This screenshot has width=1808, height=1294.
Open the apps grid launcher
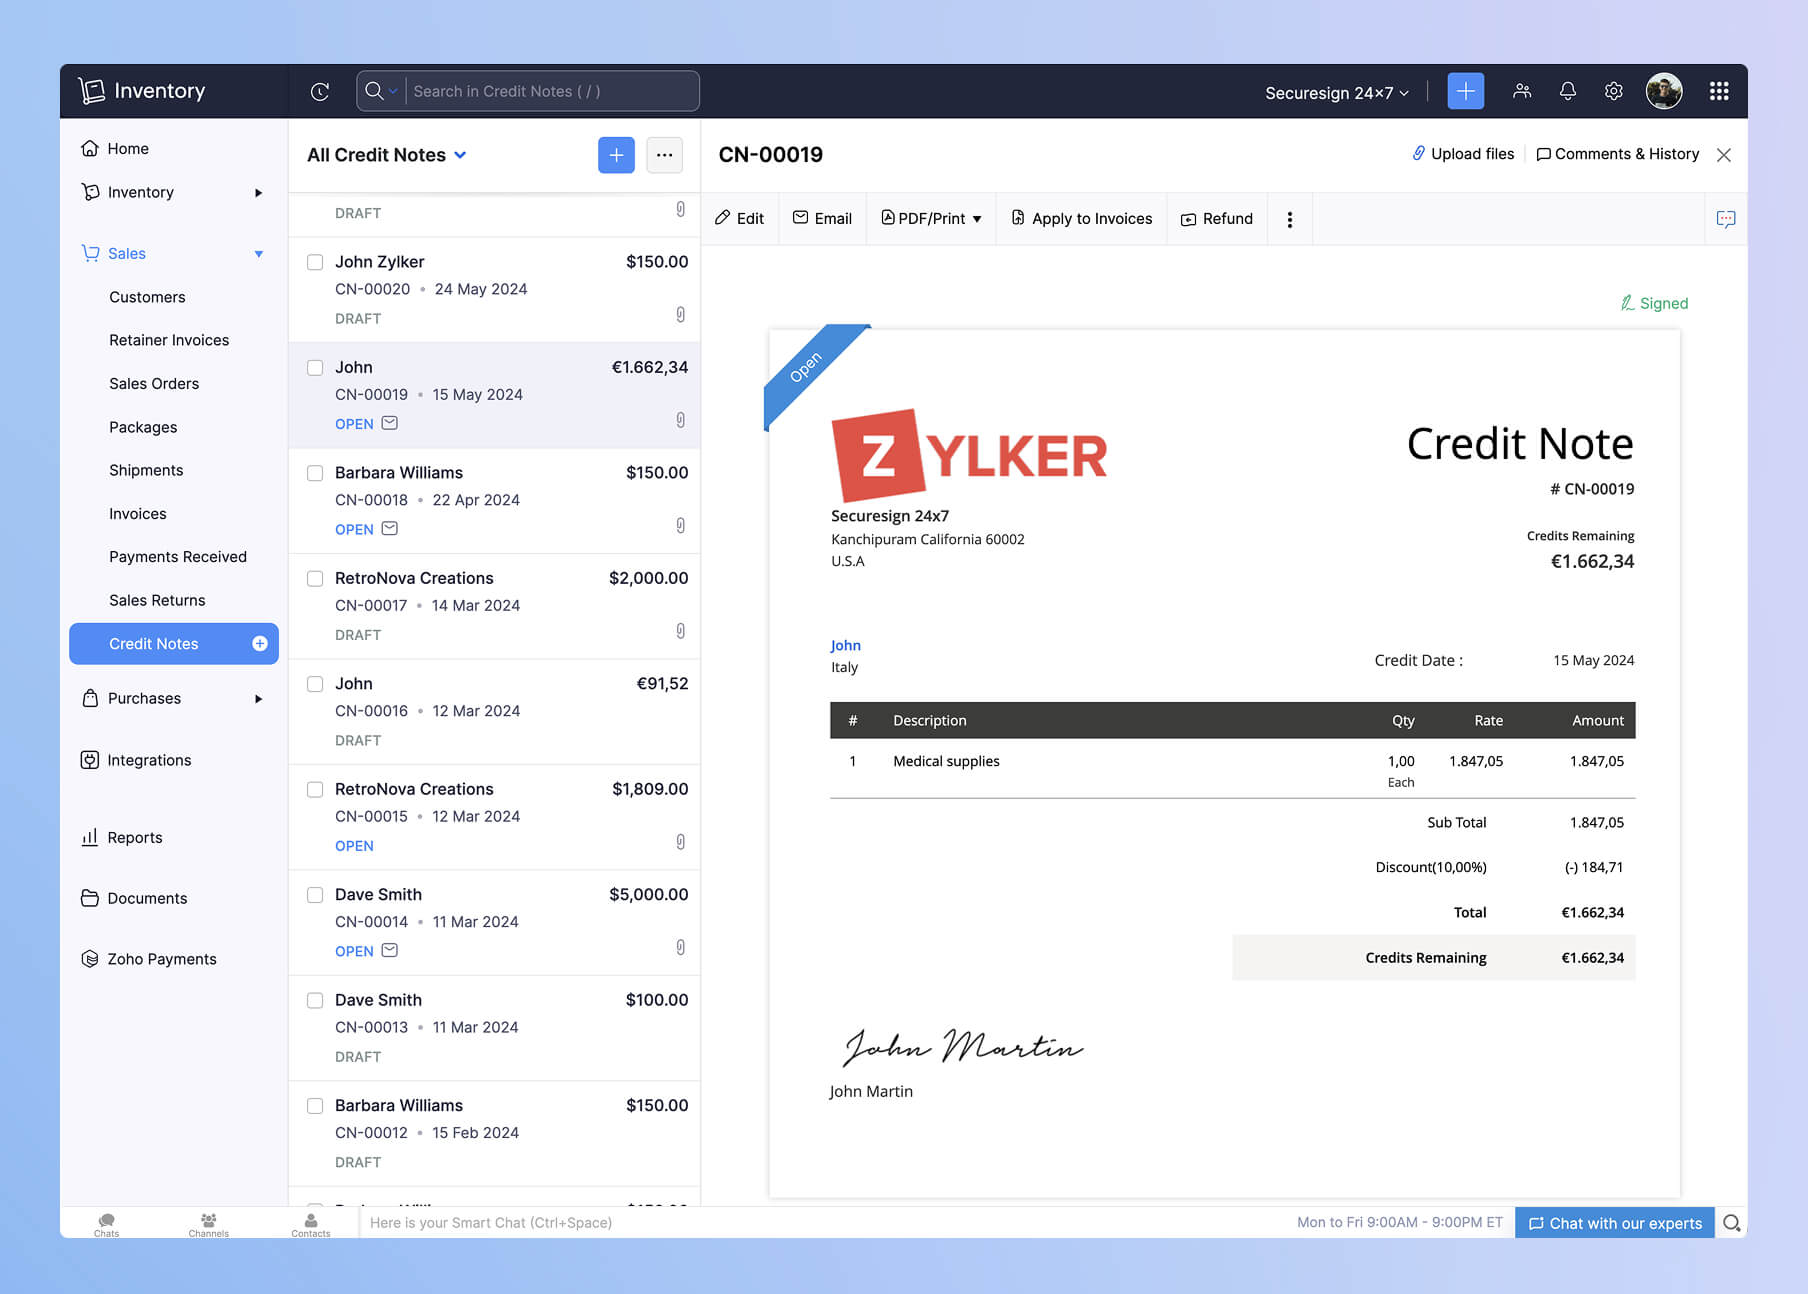[x=1719, y=91]
